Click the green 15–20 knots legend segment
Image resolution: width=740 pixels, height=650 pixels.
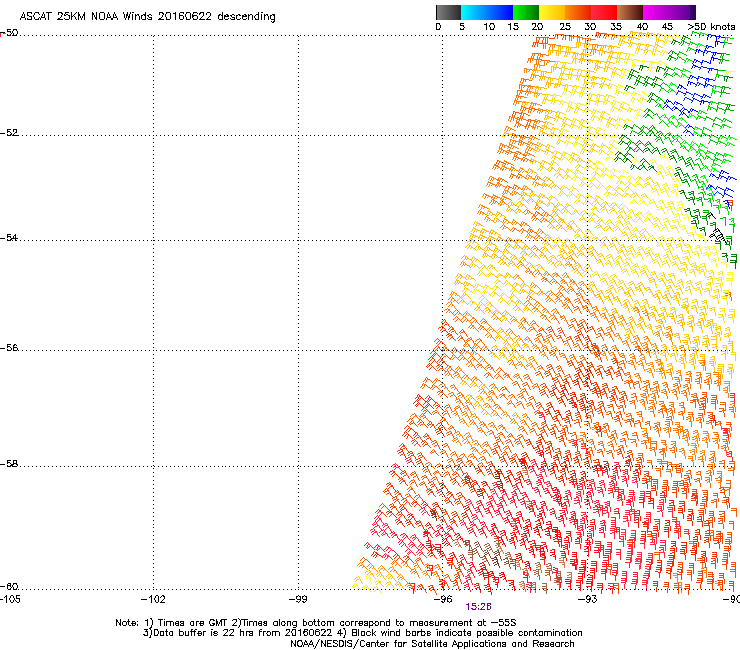[526, 12]
